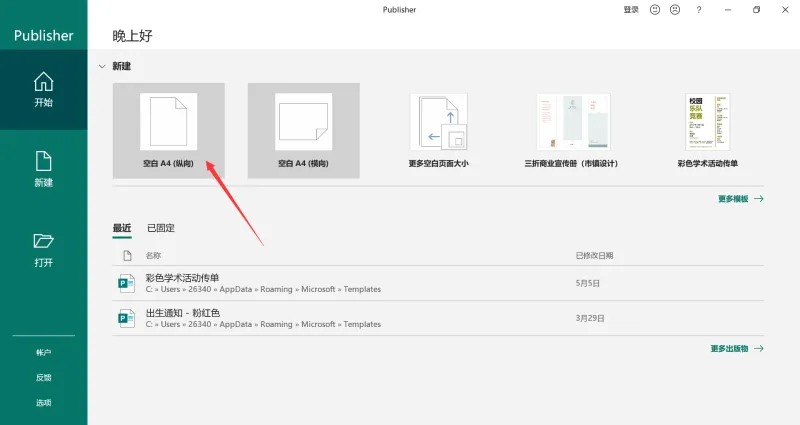800x425 pixels.
Task: Create 空白 A4 (纵向) publication
Action: click(168, 131)
